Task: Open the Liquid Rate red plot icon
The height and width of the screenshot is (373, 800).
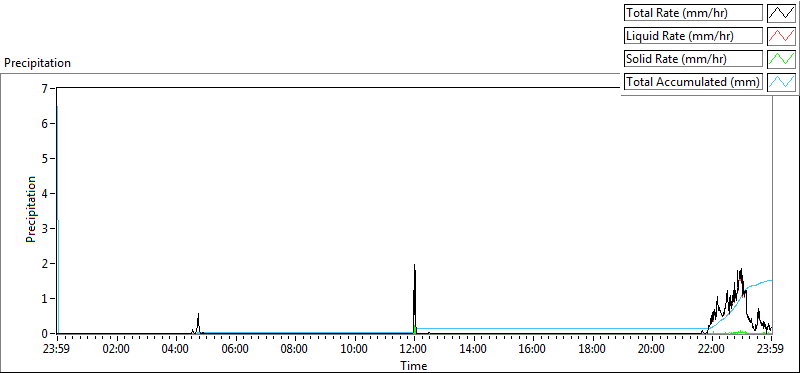Action: tap(781, 36)
